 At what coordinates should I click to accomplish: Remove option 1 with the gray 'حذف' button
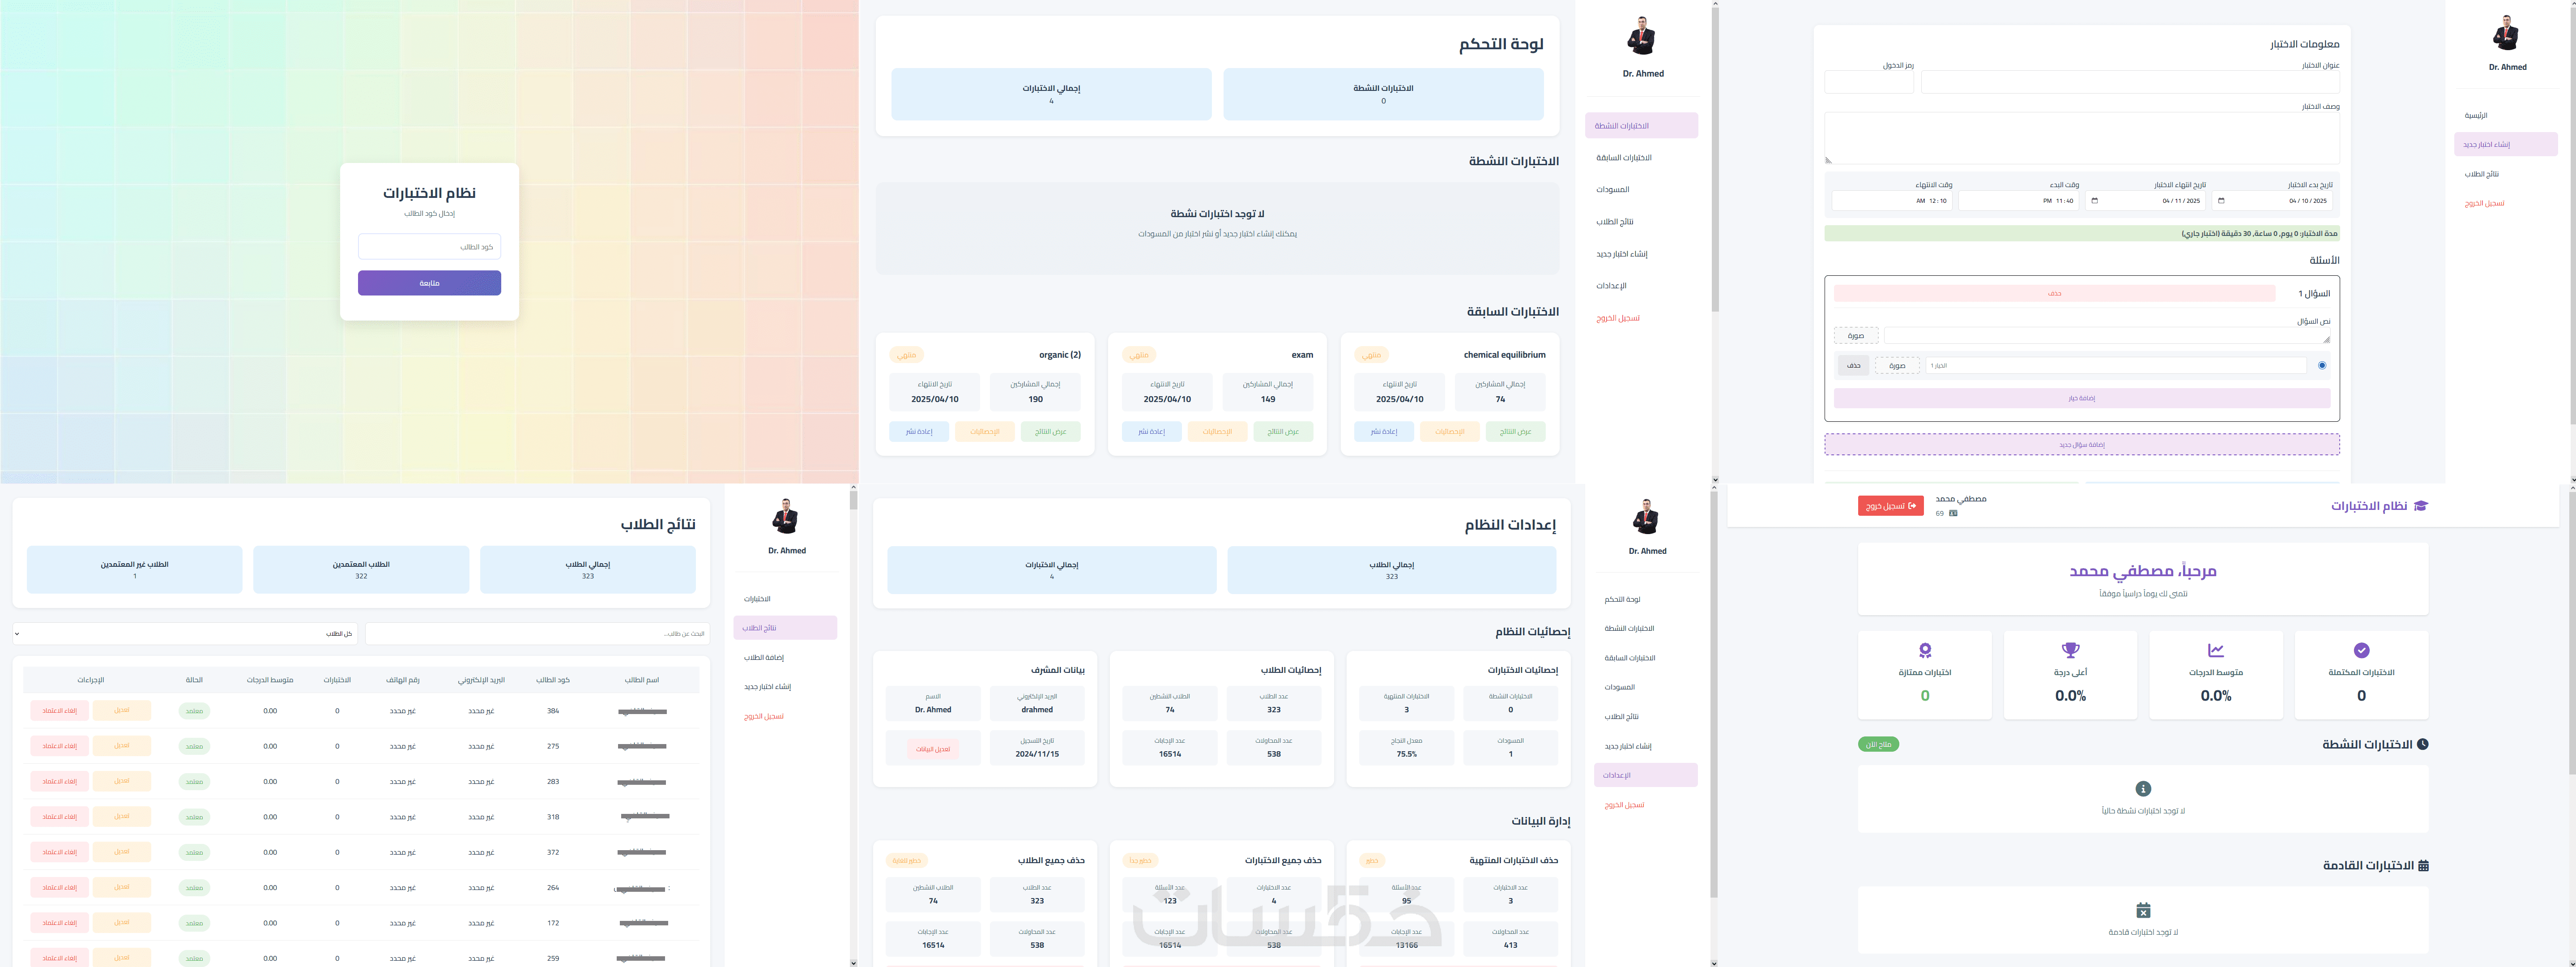pos(1854,366)
